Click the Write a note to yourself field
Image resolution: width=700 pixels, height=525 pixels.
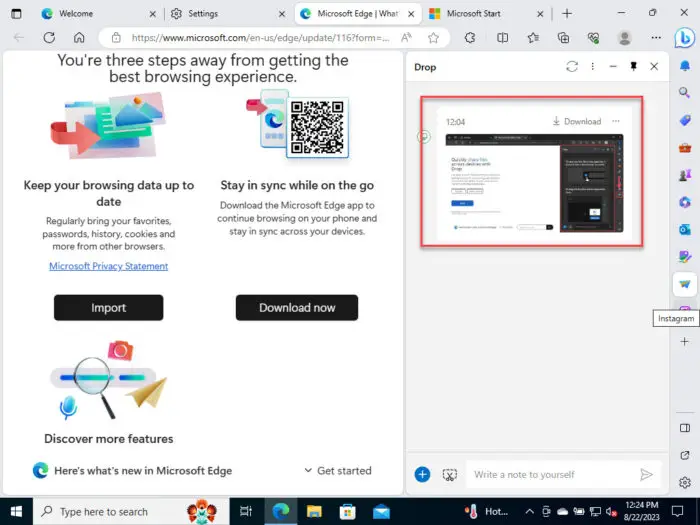(553, 475)
